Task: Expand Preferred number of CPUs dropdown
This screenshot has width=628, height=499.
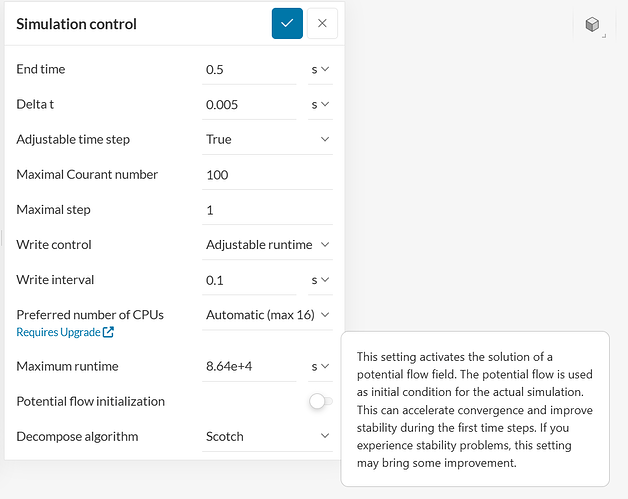Action: pyautogui.click(x=267, y=315)
